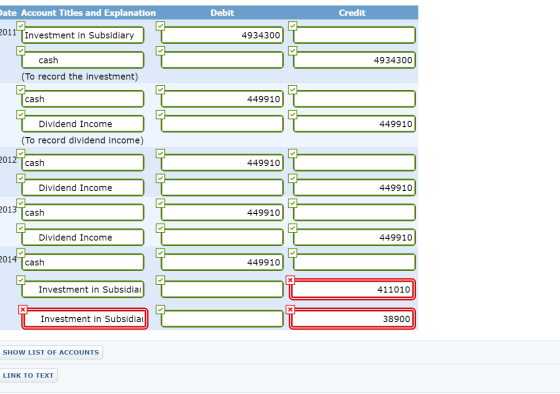560x394 pixels.
Task: Select the 2013 cash account field
Action: click(x=83, y=213)
